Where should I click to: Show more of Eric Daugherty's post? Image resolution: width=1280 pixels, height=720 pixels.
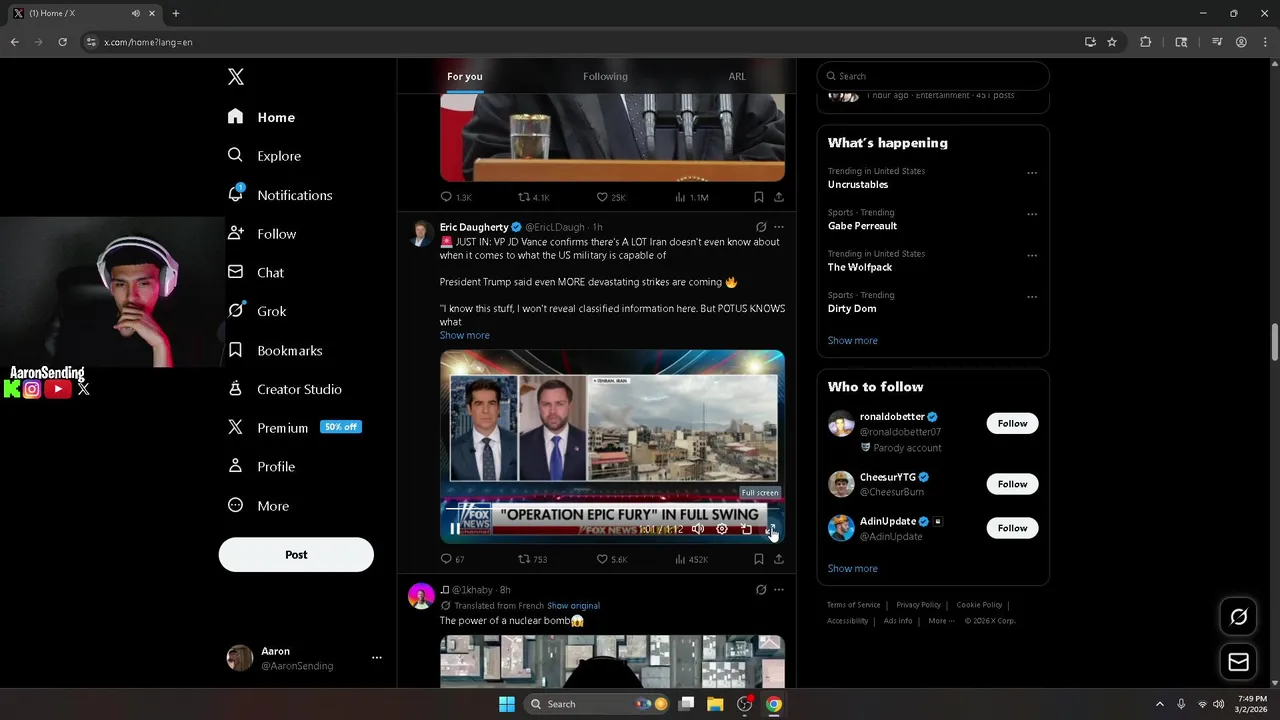(x=465, y=335)
